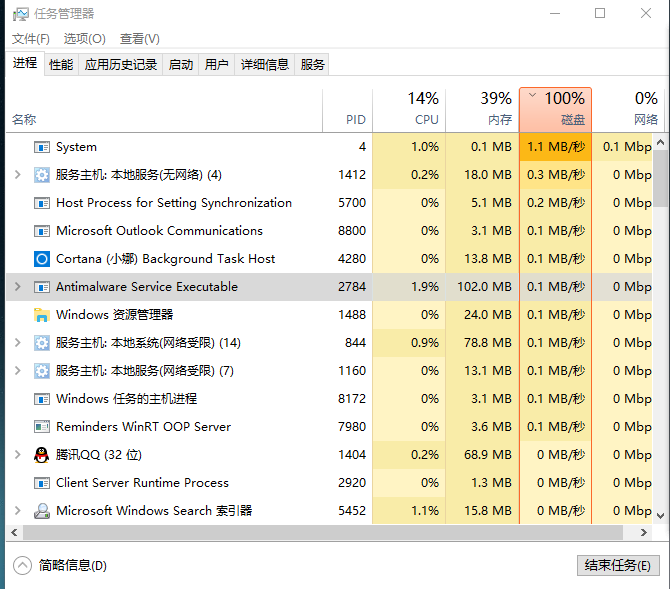Switch to the 应用历史记录 tab

tap(120, 65)
